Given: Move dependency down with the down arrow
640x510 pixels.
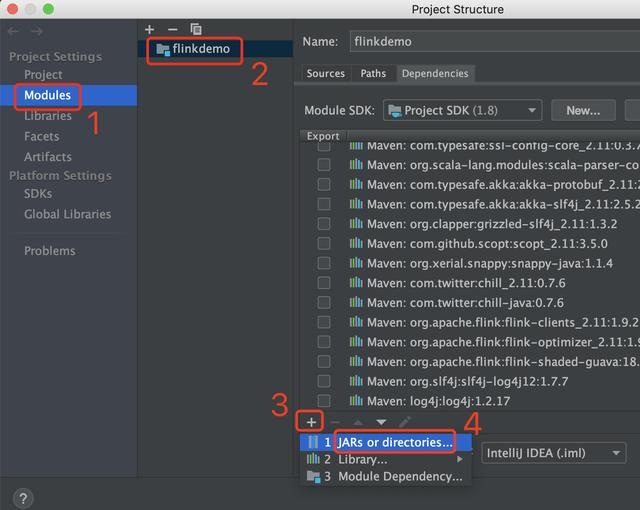Looking at the screenshot, I should 381,422.
